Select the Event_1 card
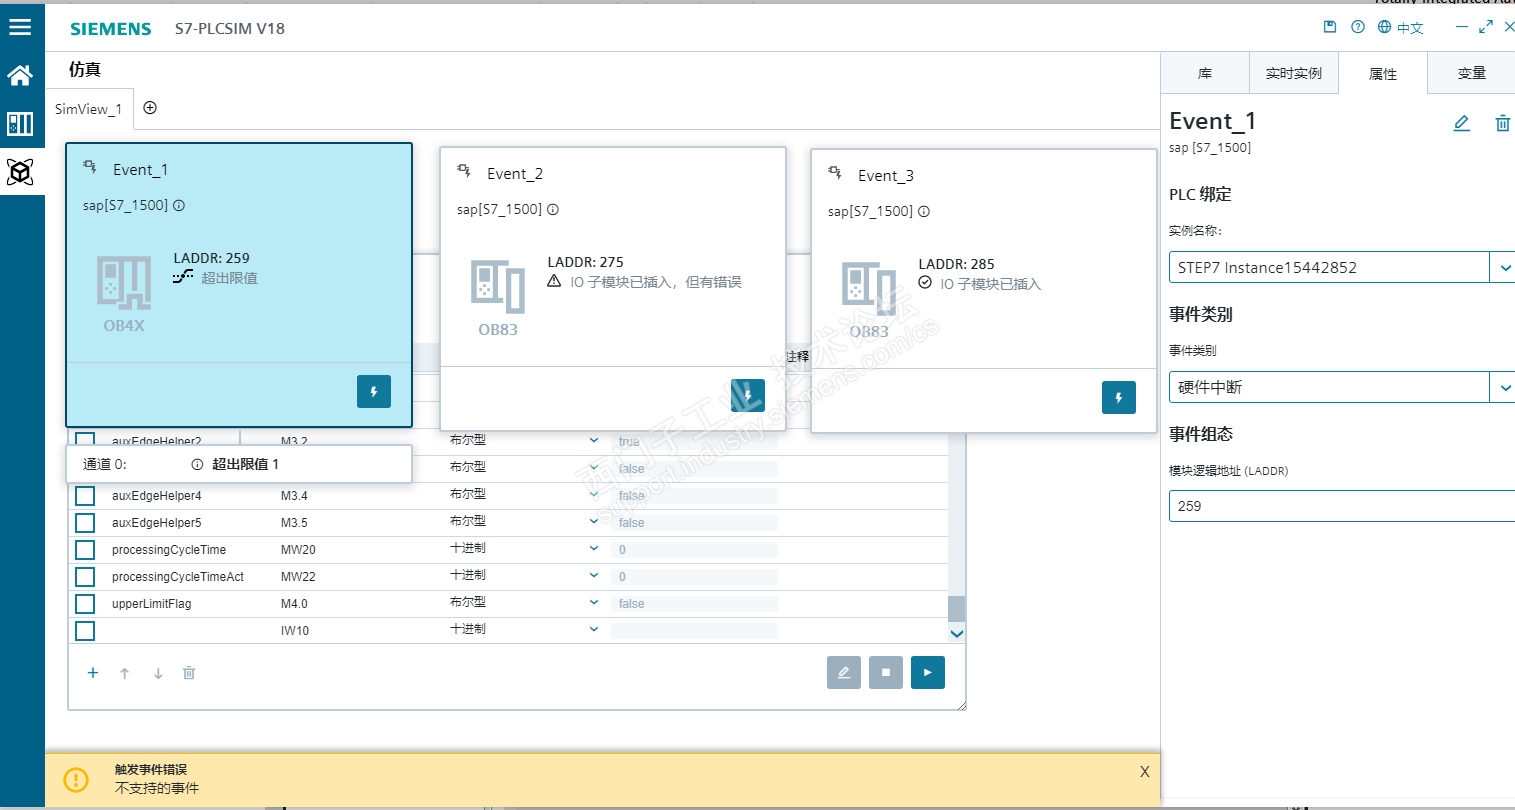 (239, 285)
